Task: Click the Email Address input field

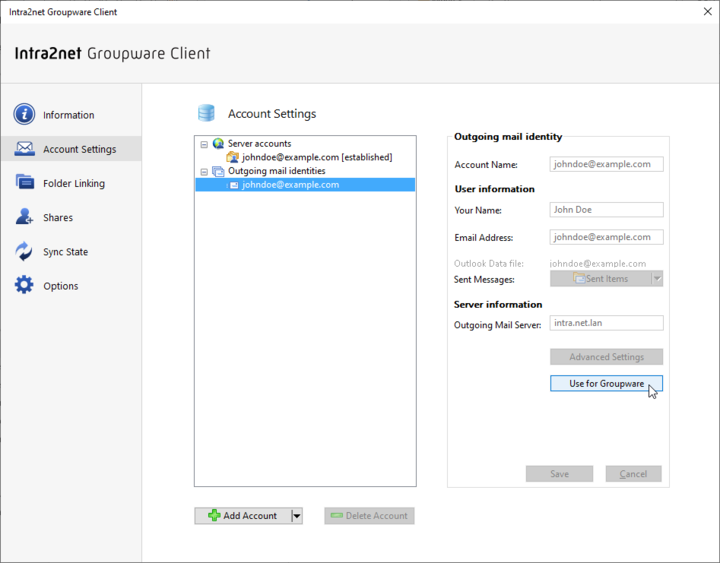Action: point(606,237)
